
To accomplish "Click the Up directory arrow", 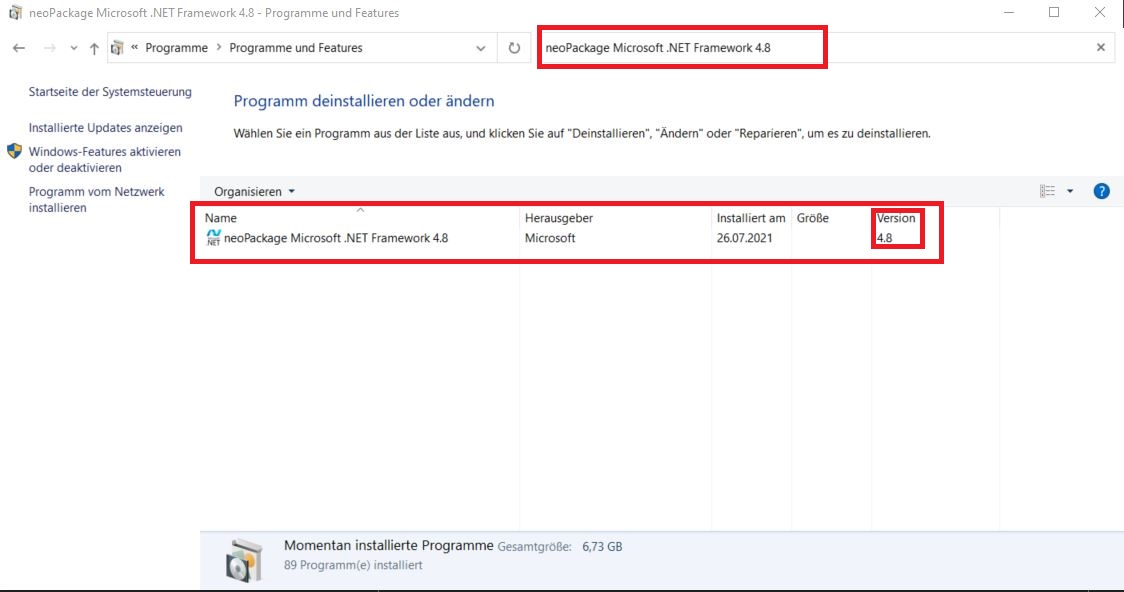I will (x=94, y=48).
